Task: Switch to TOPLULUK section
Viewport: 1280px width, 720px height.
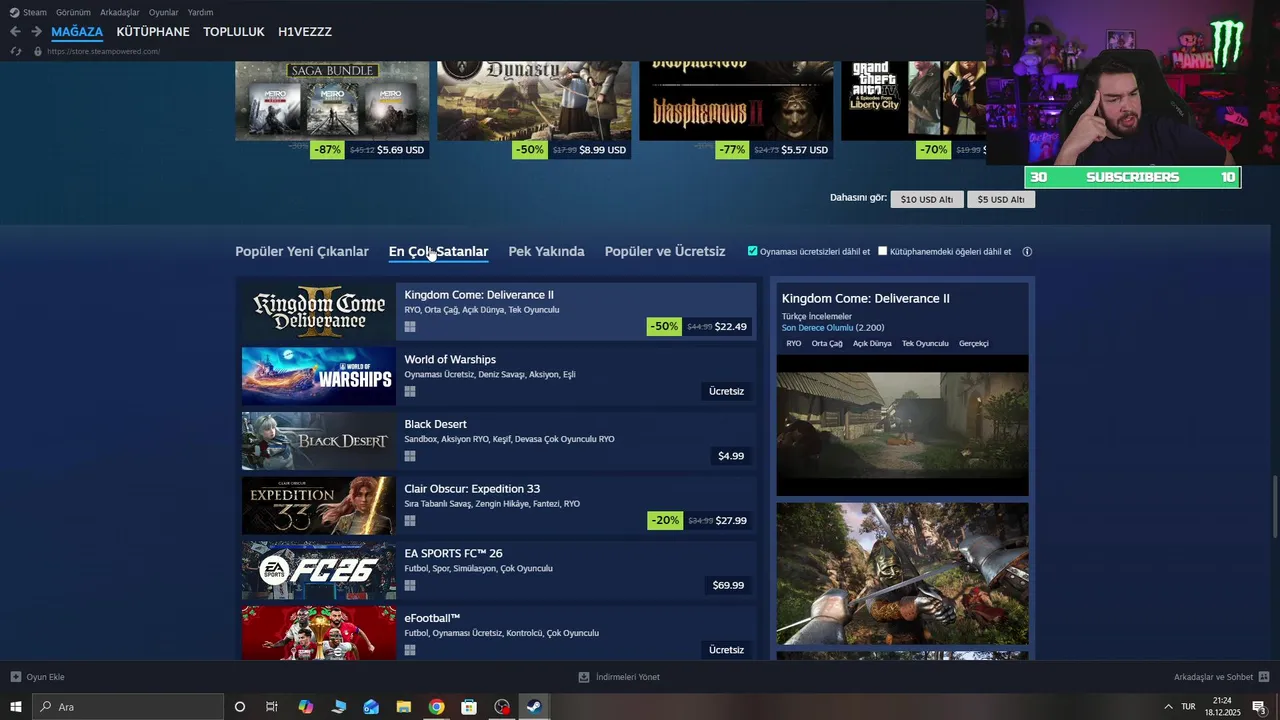Action: [x=234, y=32]
